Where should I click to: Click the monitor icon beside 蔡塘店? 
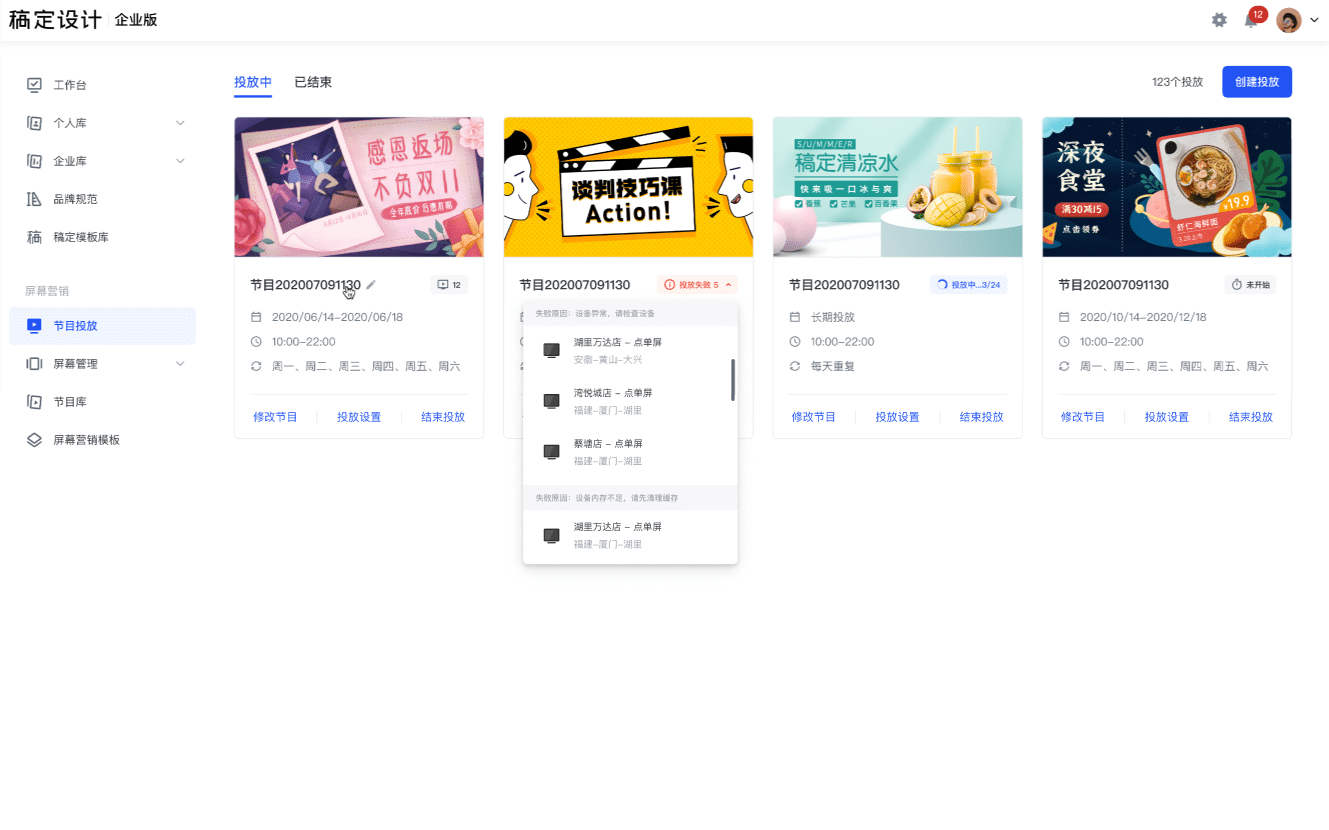pos(551,452)
